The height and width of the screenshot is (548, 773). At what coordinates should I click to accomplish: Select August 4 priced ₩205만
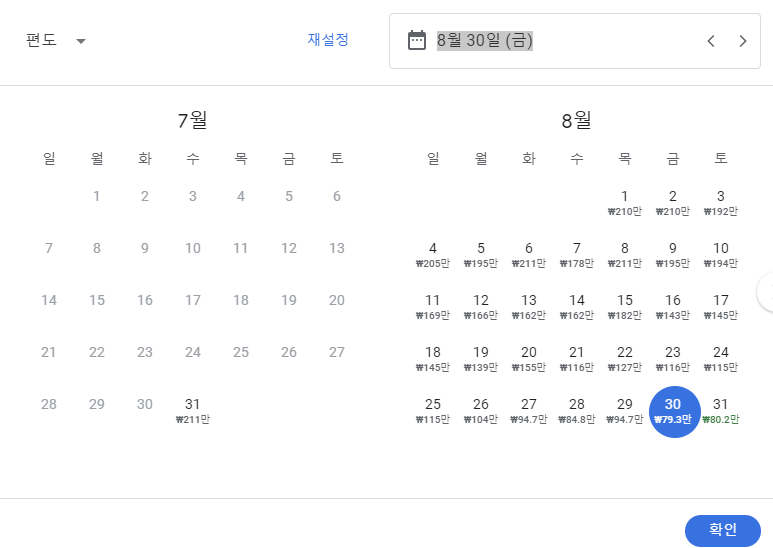[x=433, y=255]
